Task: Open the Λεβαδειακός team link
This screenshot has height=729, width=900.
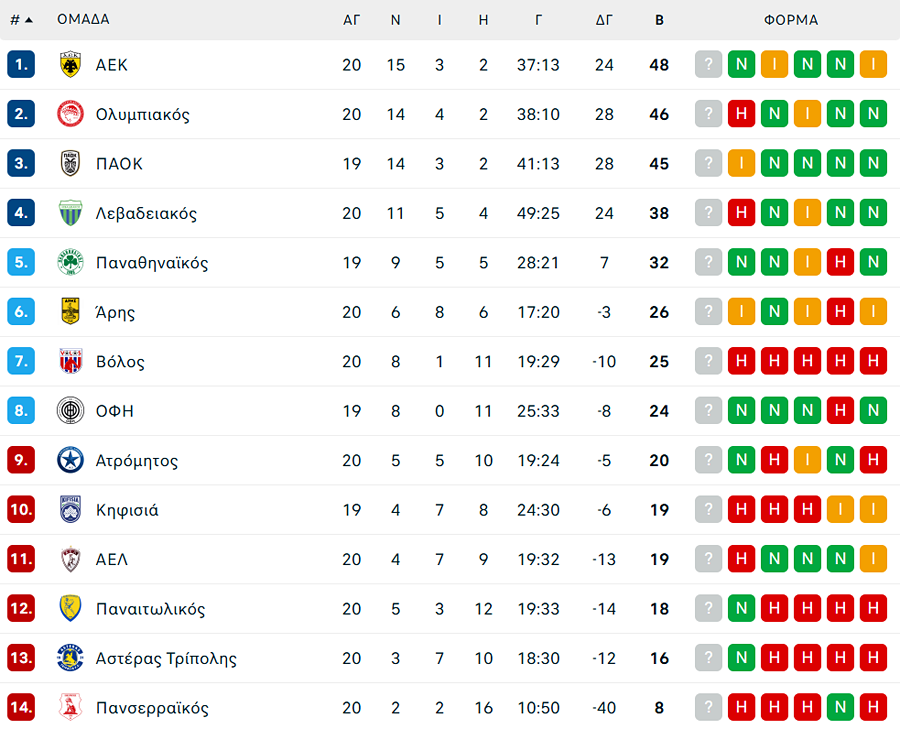Action: [x=146, y=213]
